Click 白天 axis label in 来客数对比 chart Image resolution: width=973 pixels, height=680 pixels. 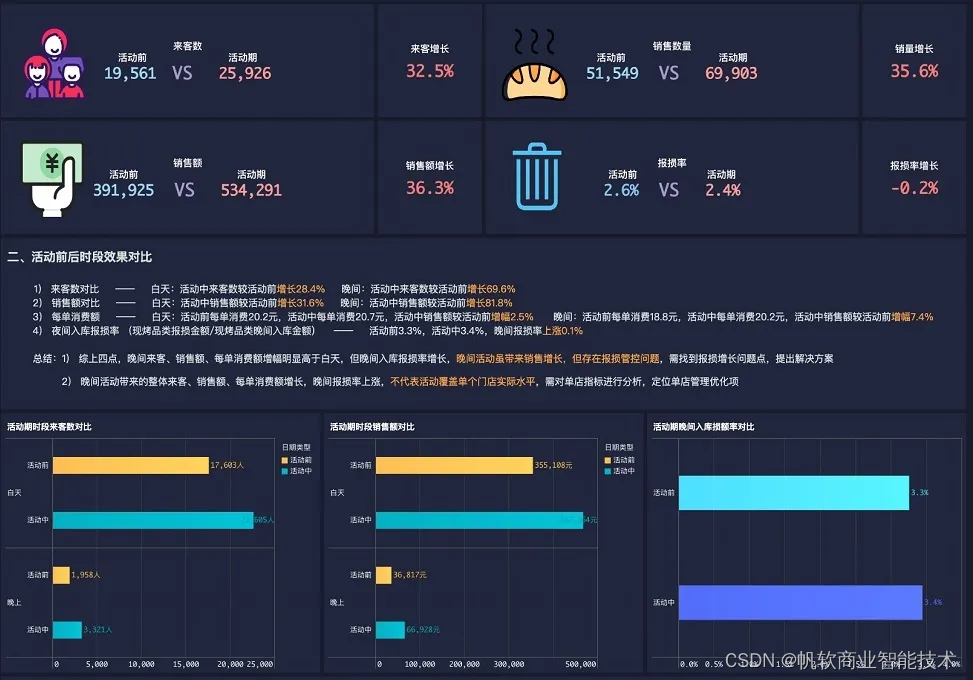tap(14, 493)
